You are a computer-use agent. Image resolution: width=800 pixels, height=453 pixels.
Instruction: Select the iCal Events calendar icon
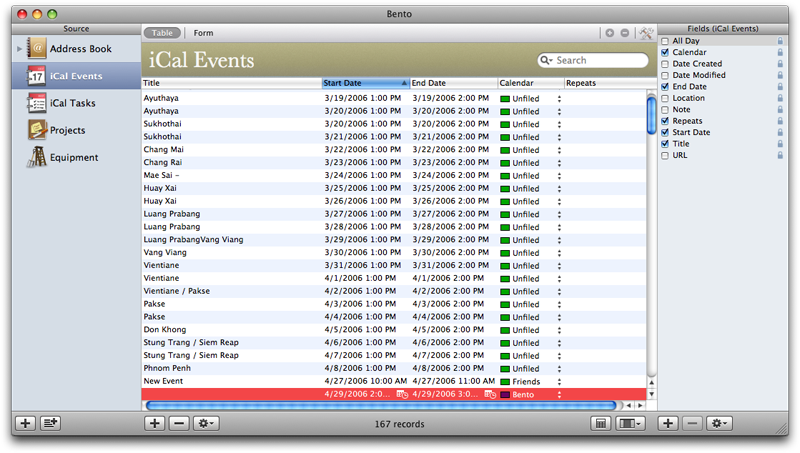point(37,76)
